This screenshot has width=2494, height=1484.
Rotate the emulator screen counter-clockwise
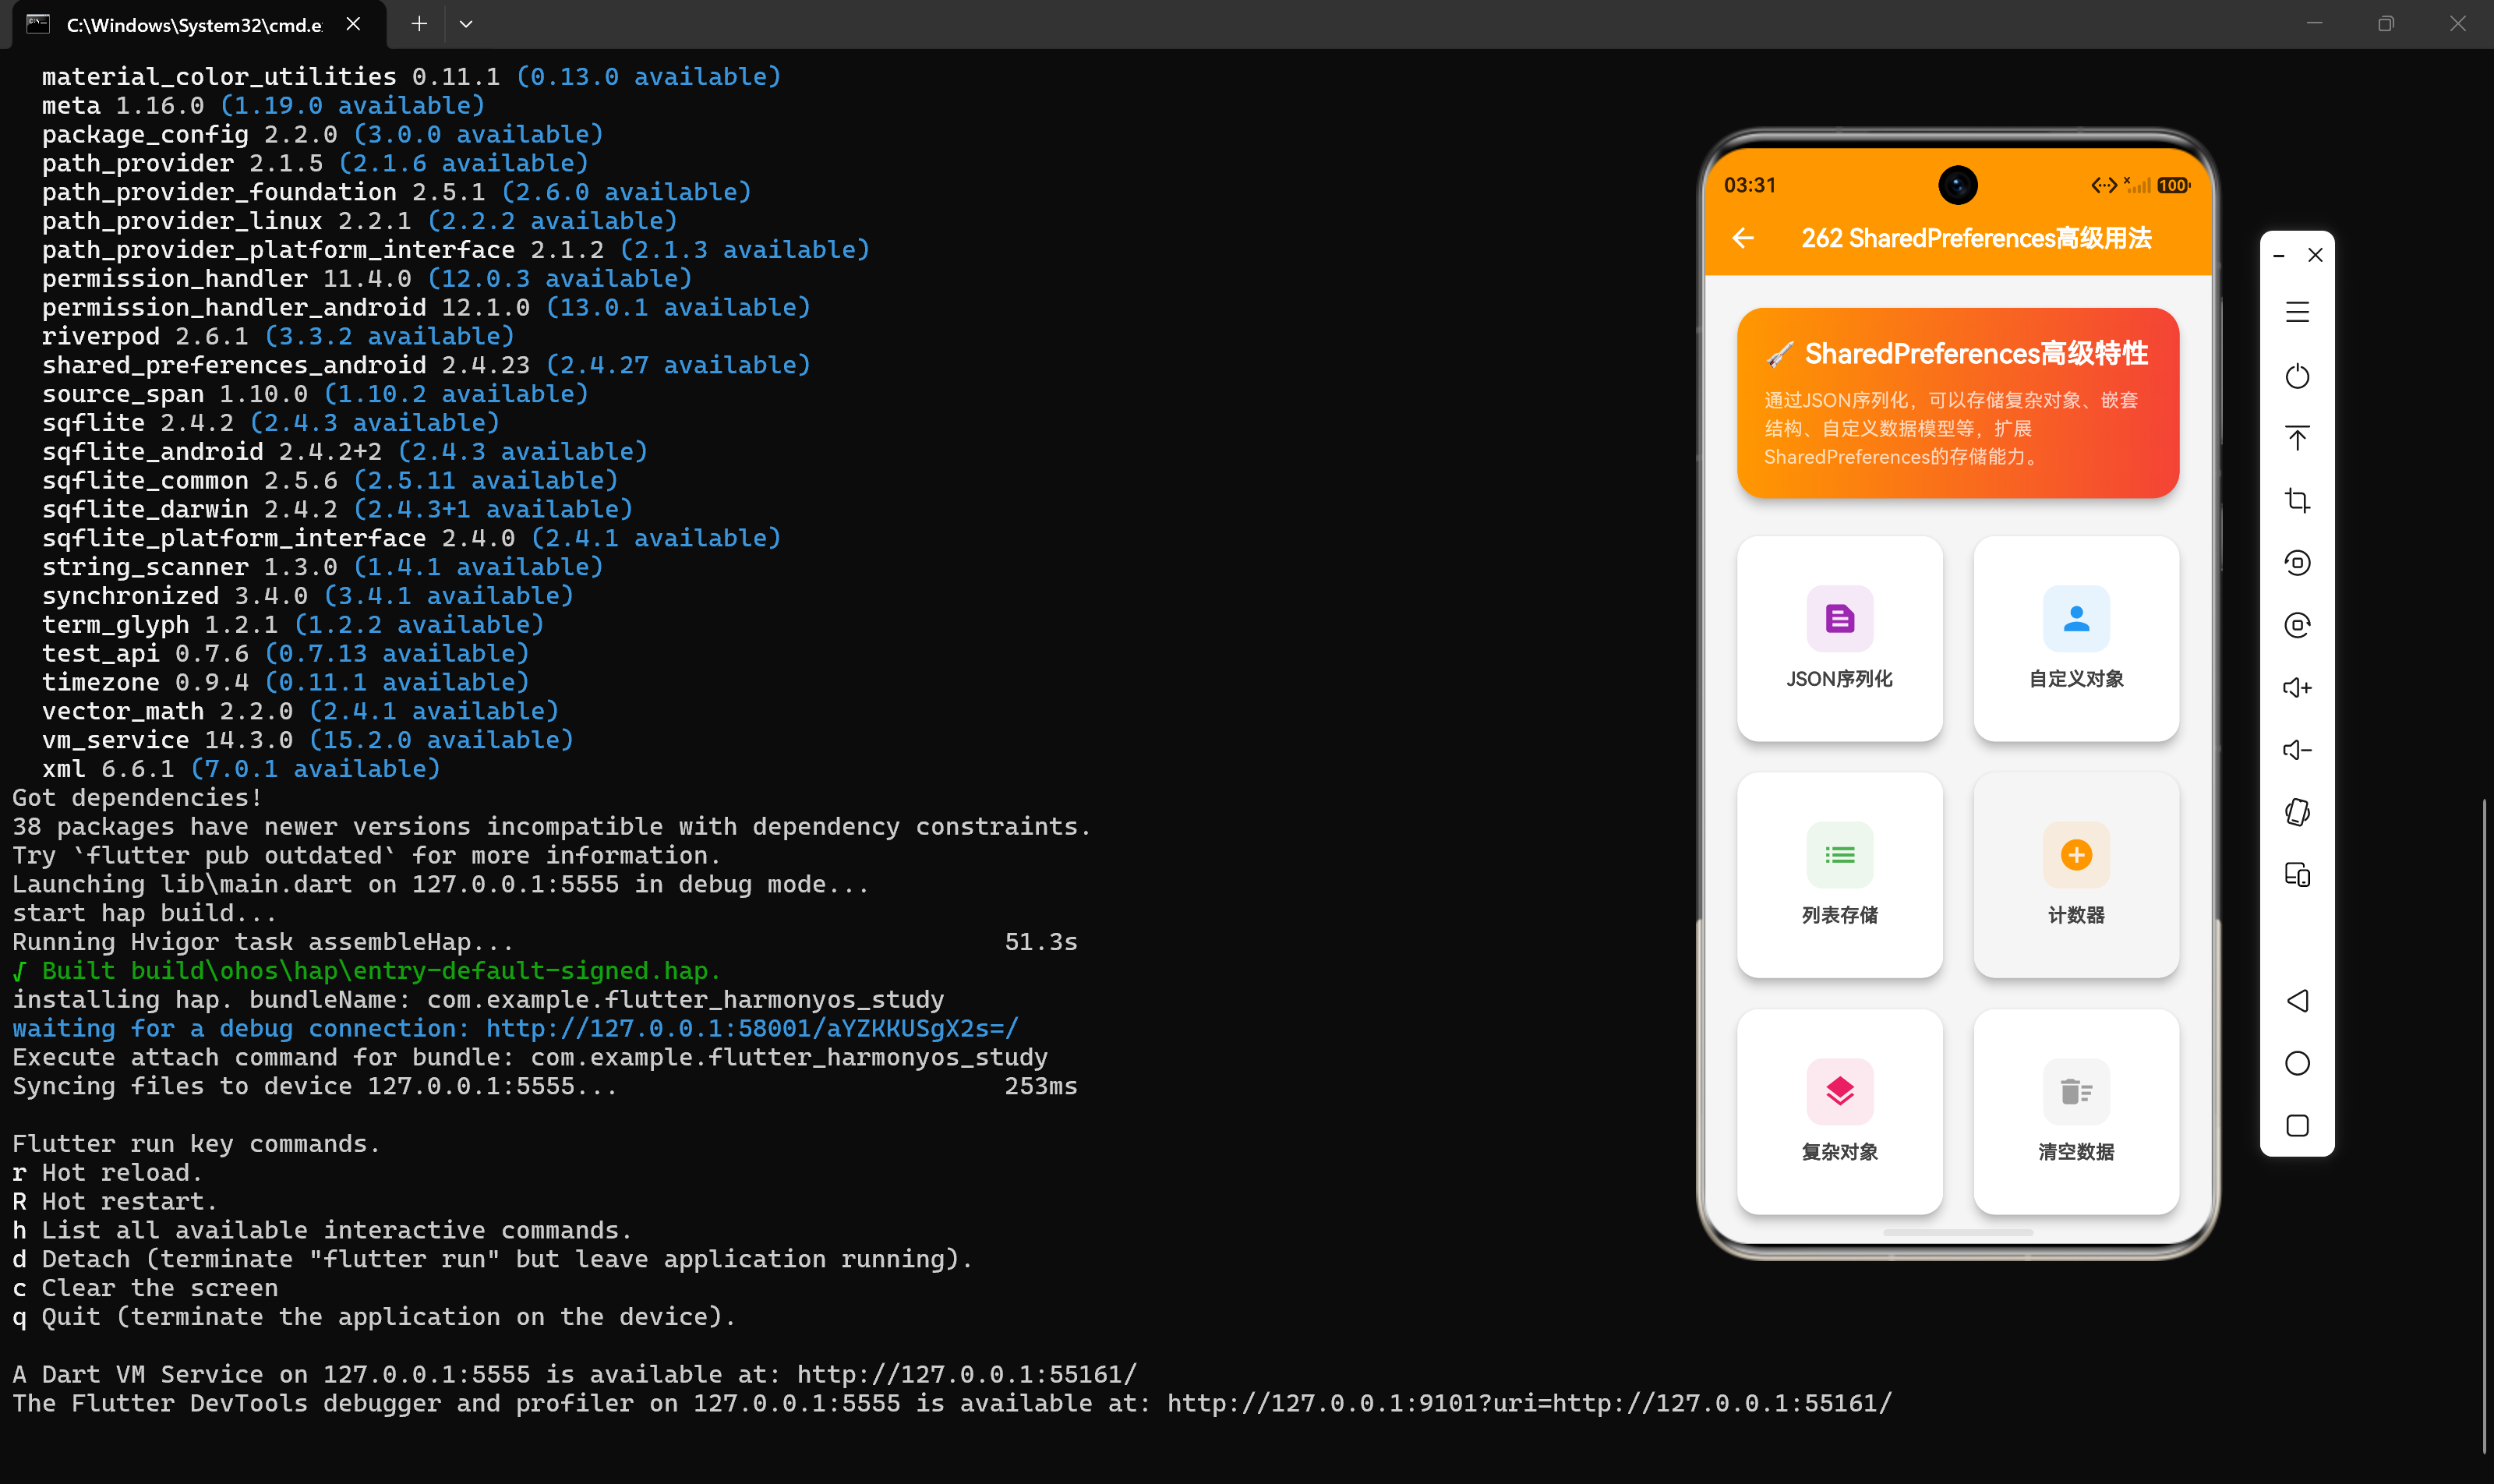tap(2297, 563)
